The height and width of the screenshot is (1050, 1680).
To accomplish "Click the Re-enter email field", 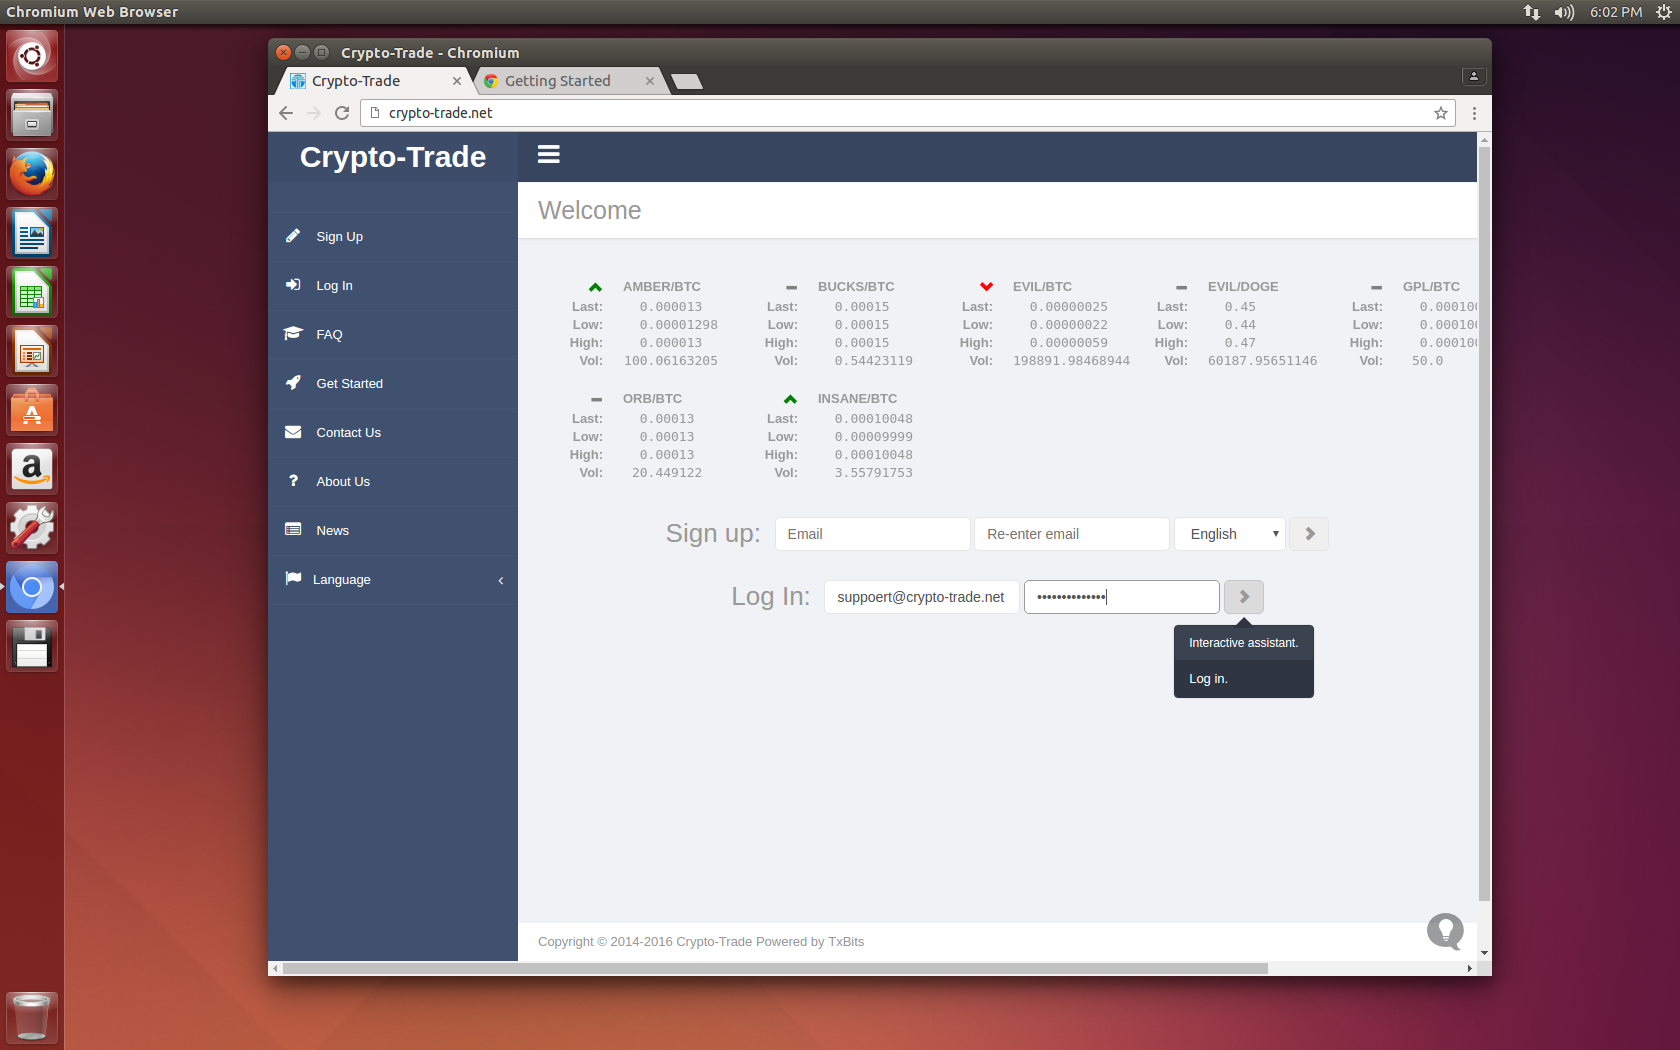I will coord(1072,534).
